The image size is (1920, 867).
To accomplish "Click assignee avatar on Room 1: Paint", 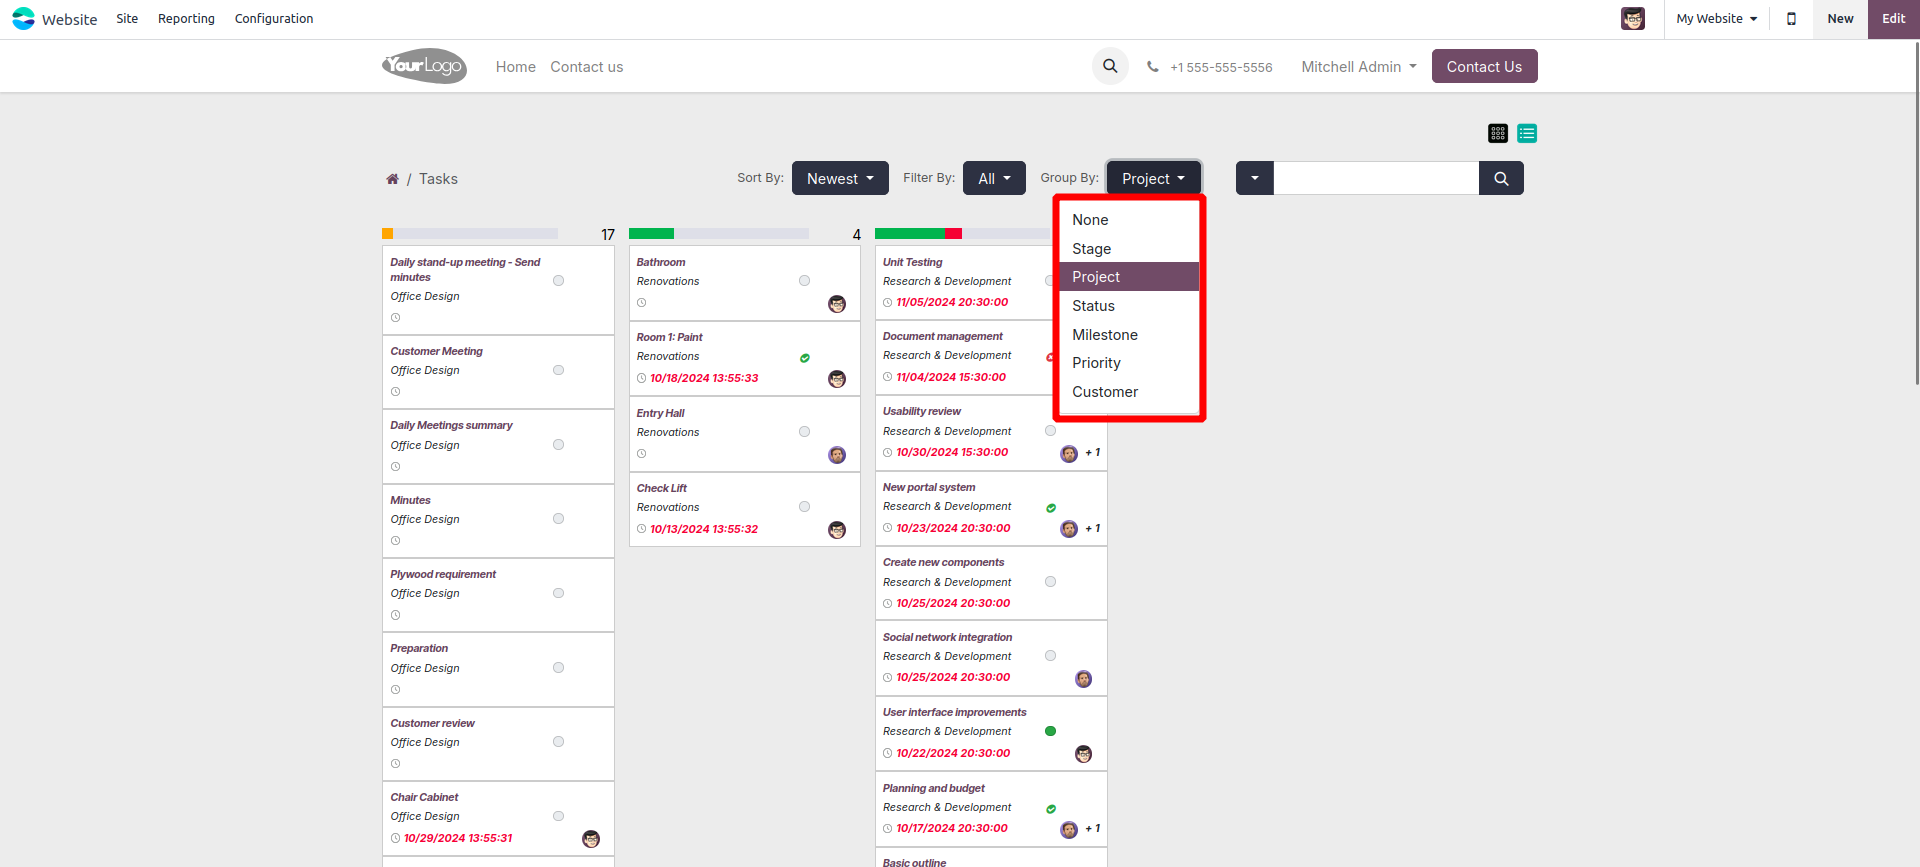I will tap(837, 379).
